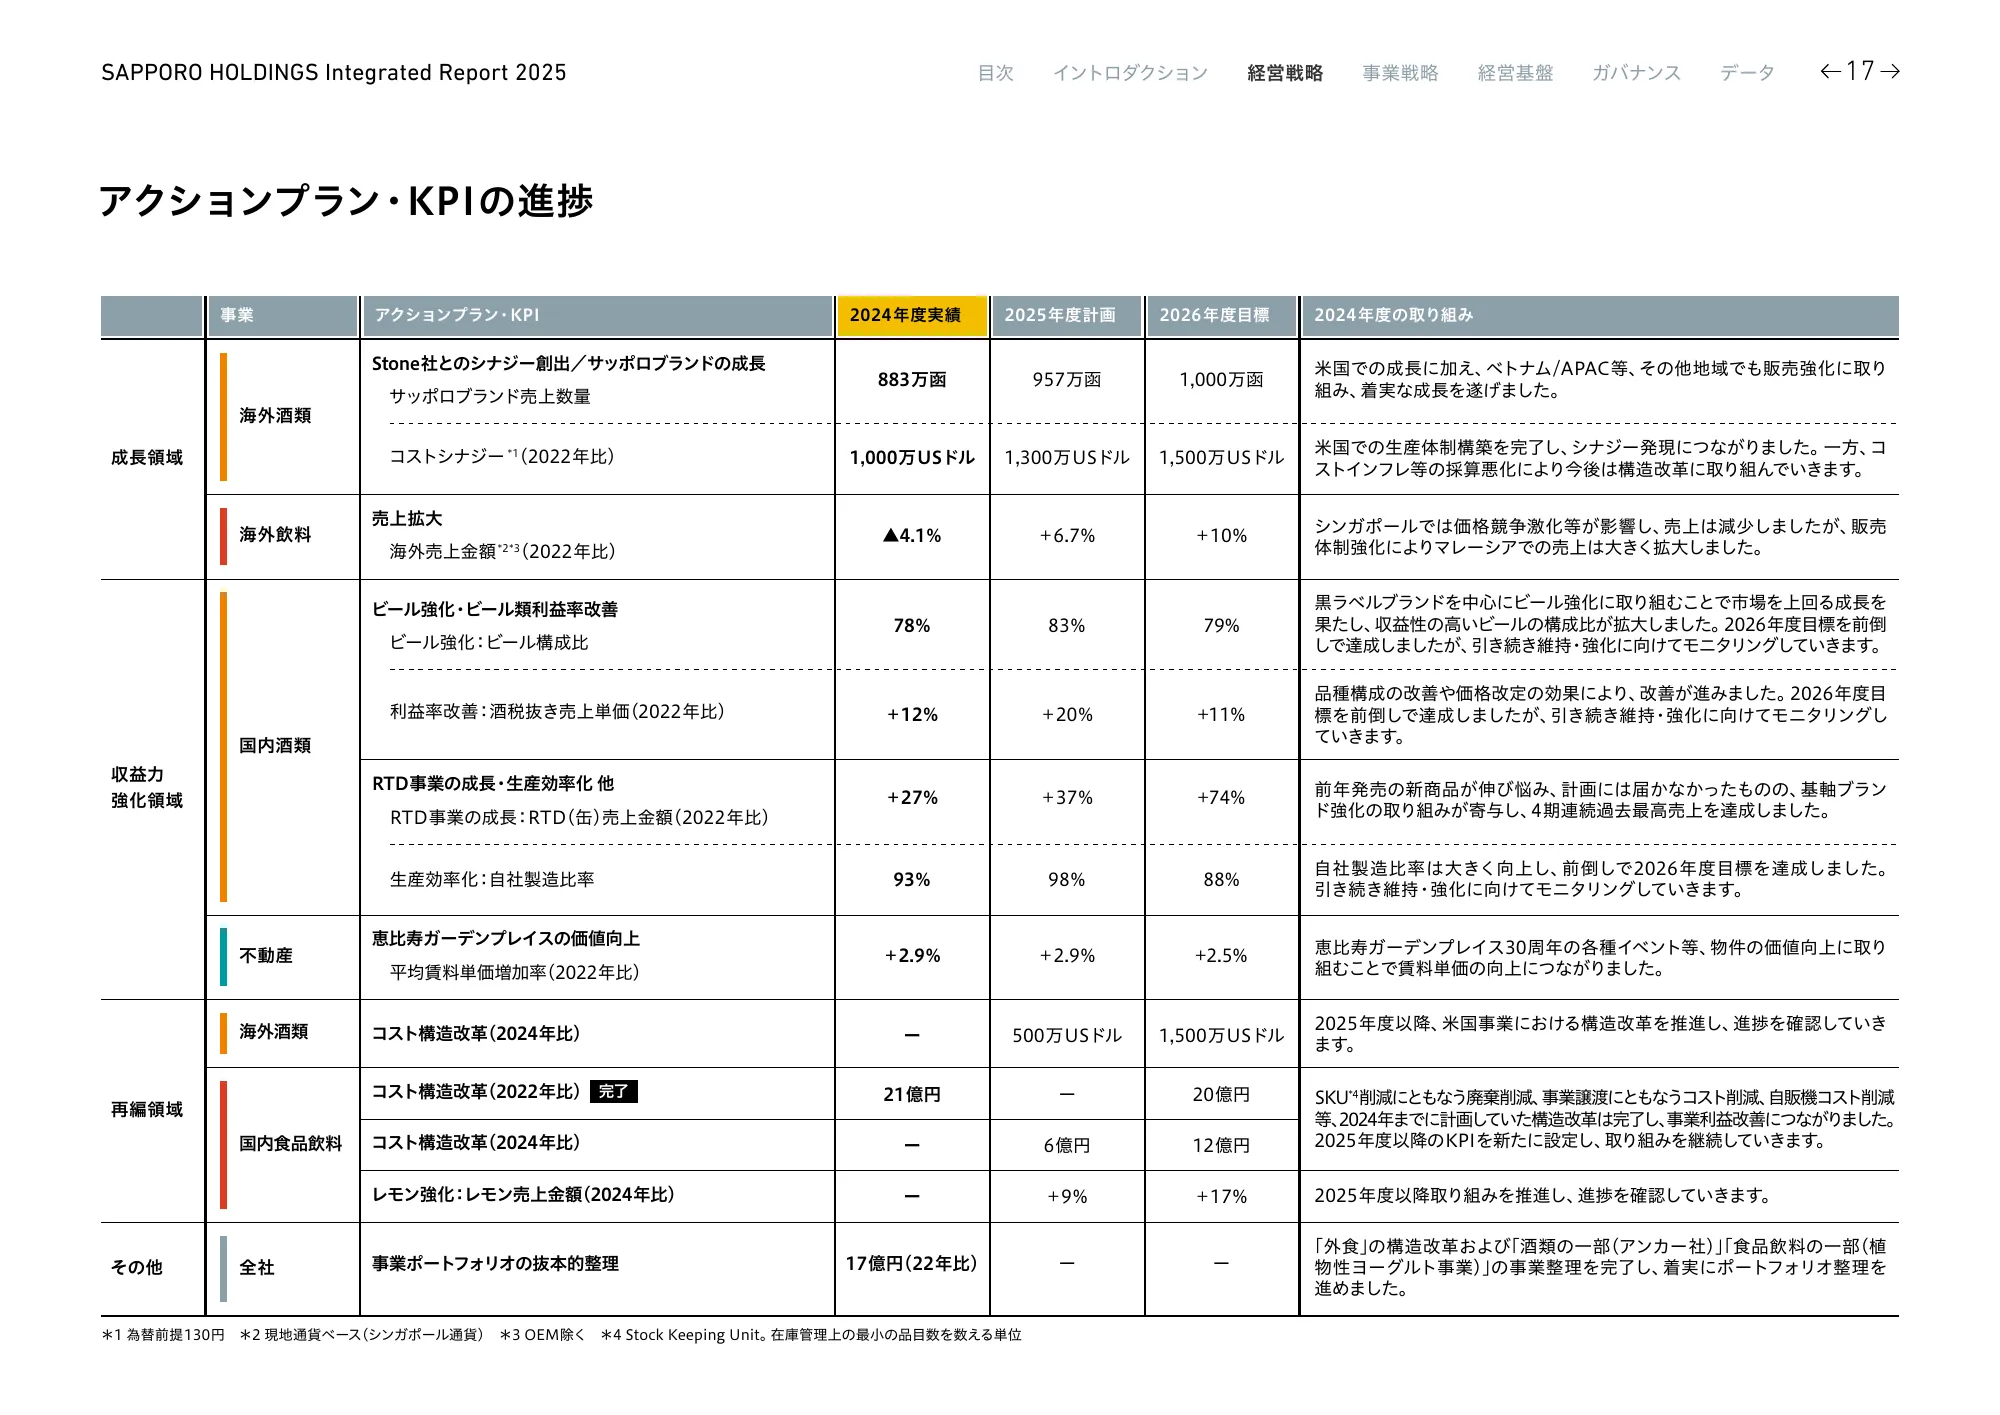Open the ガバナンス navigation tab

(1636, 73)
